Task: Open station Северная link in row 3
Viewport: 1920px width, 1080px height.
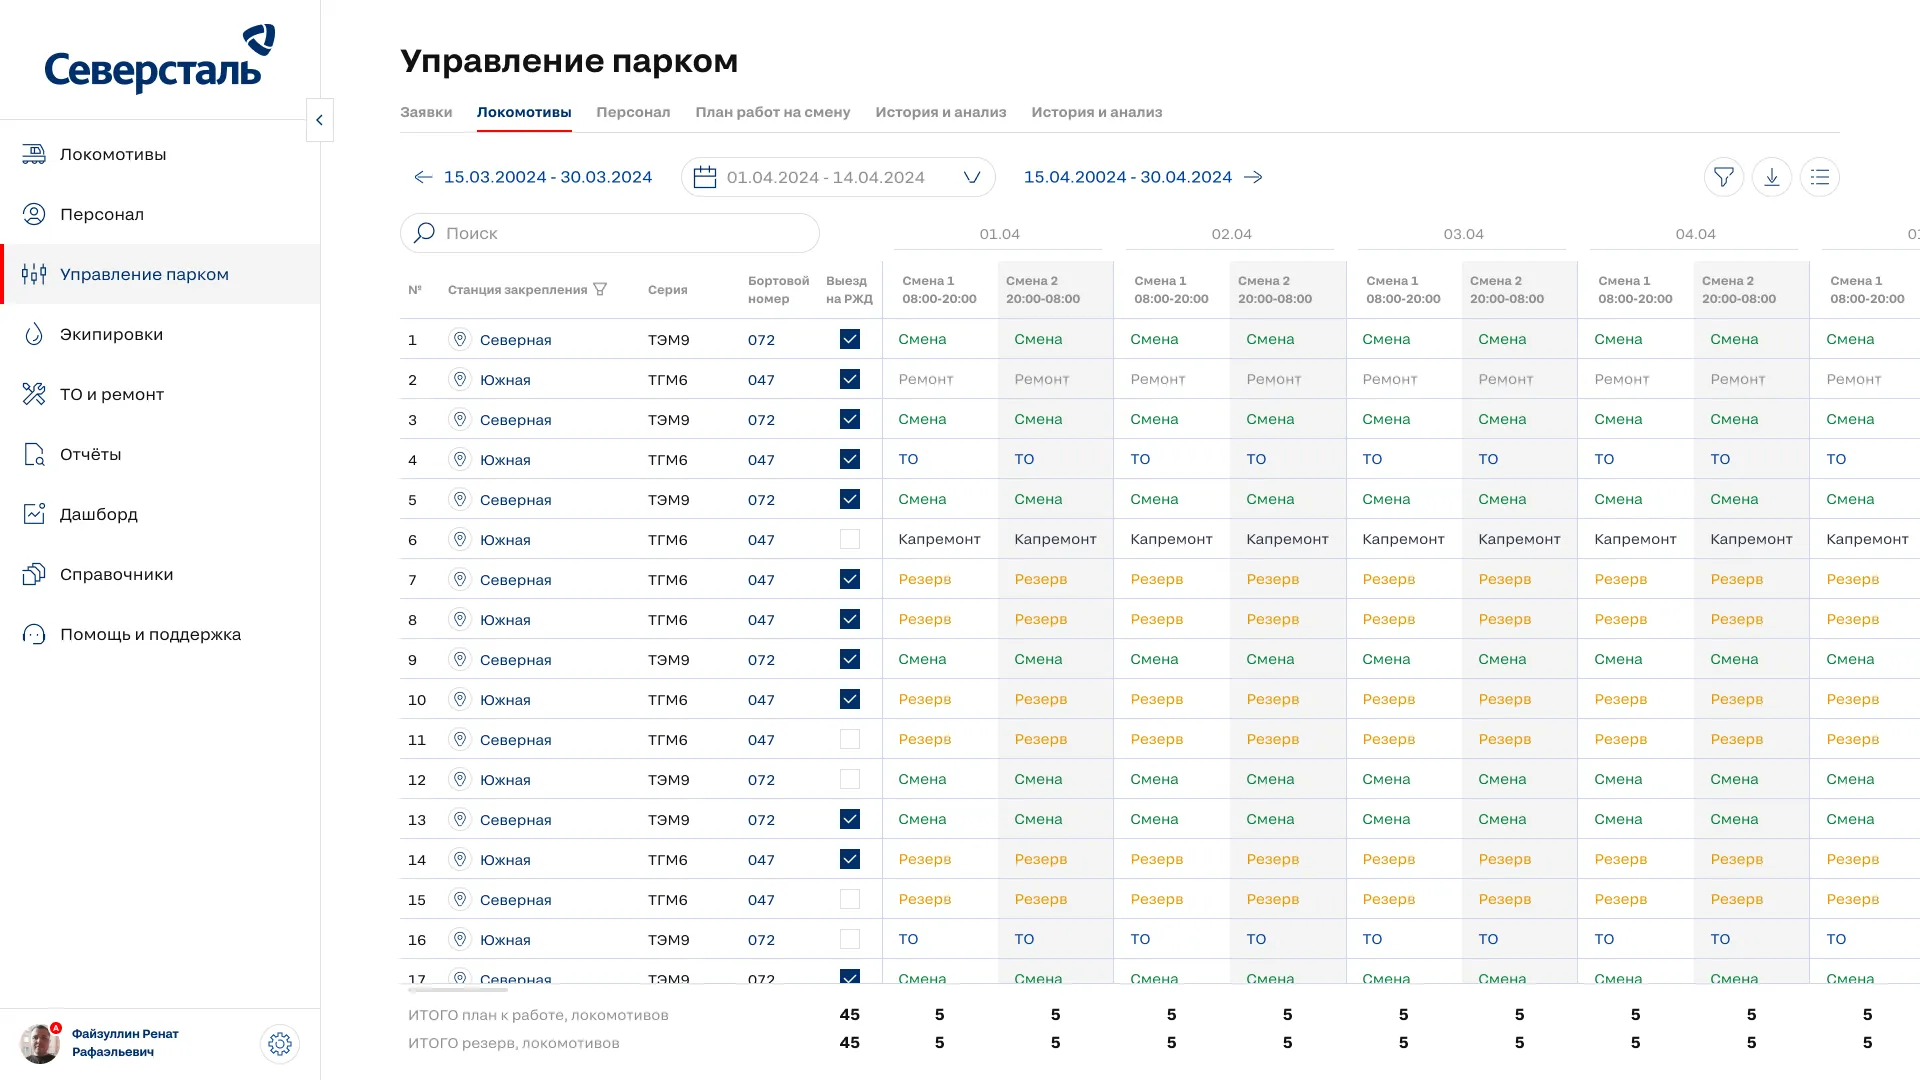Action: coord(516,420)
